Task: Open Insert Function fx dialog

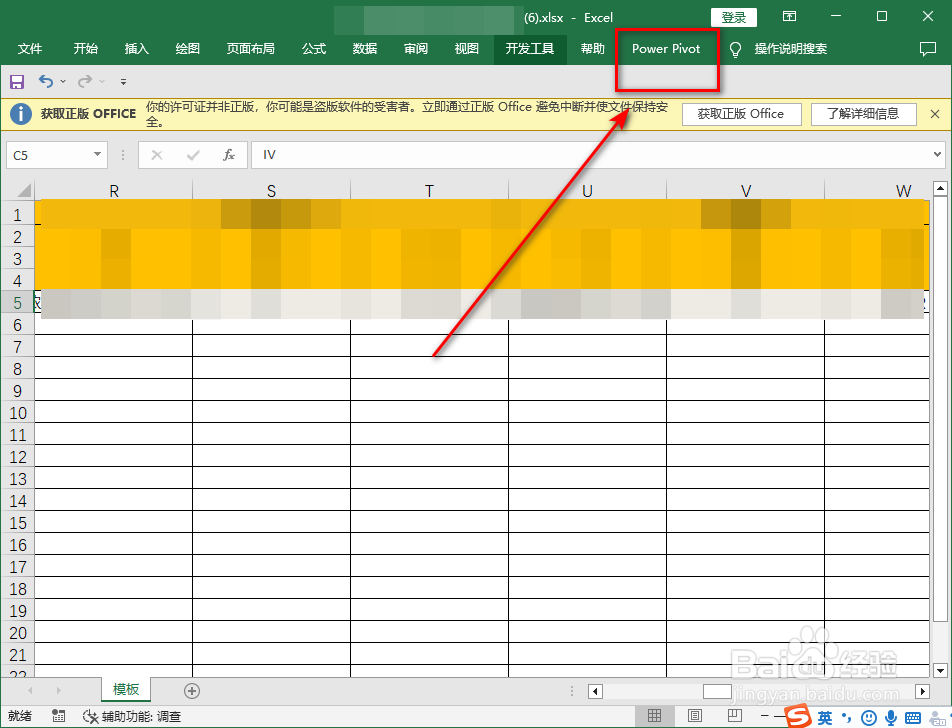Action: click(x=229, y=155)
